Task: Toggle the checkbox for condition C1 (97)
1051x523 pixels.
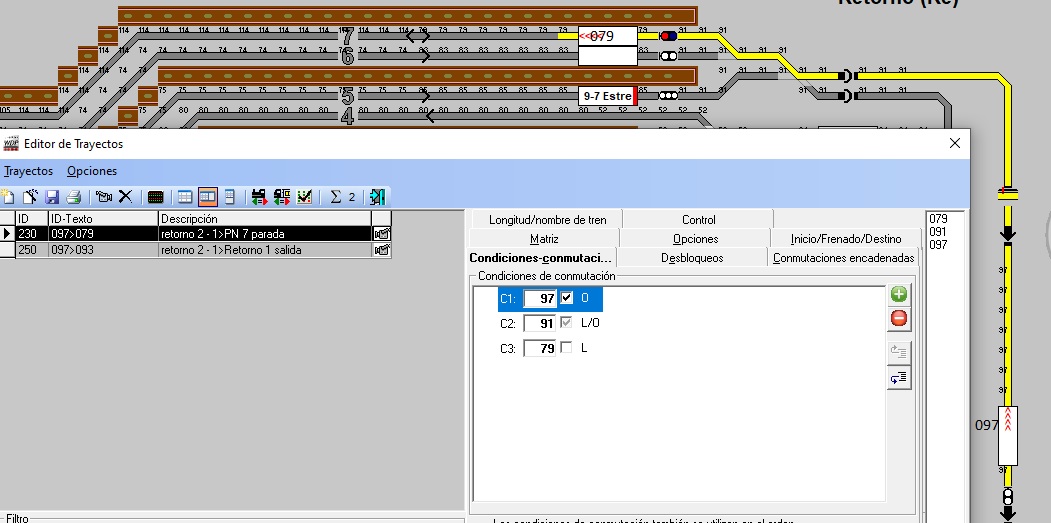Action: (566, 298)
